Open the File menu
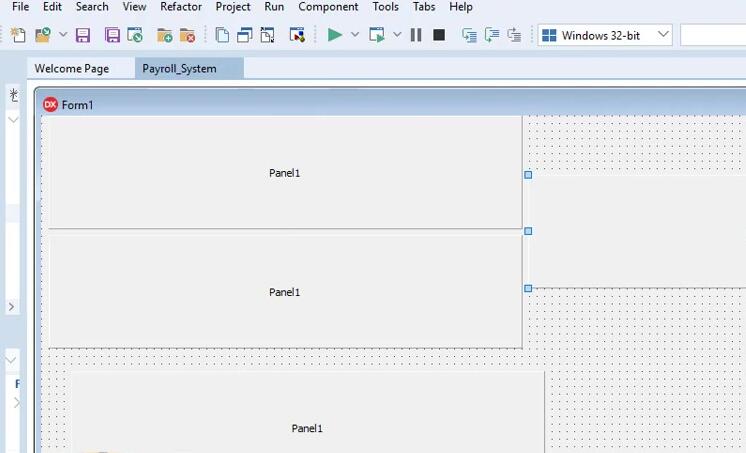 [20, 7]
